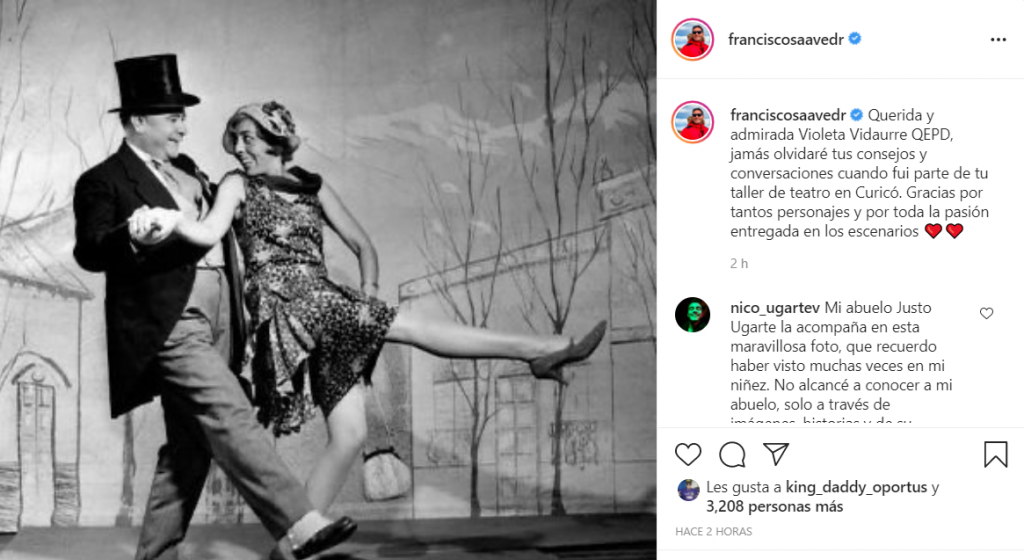Click the black-and-white dancing photo

(328, 280)
